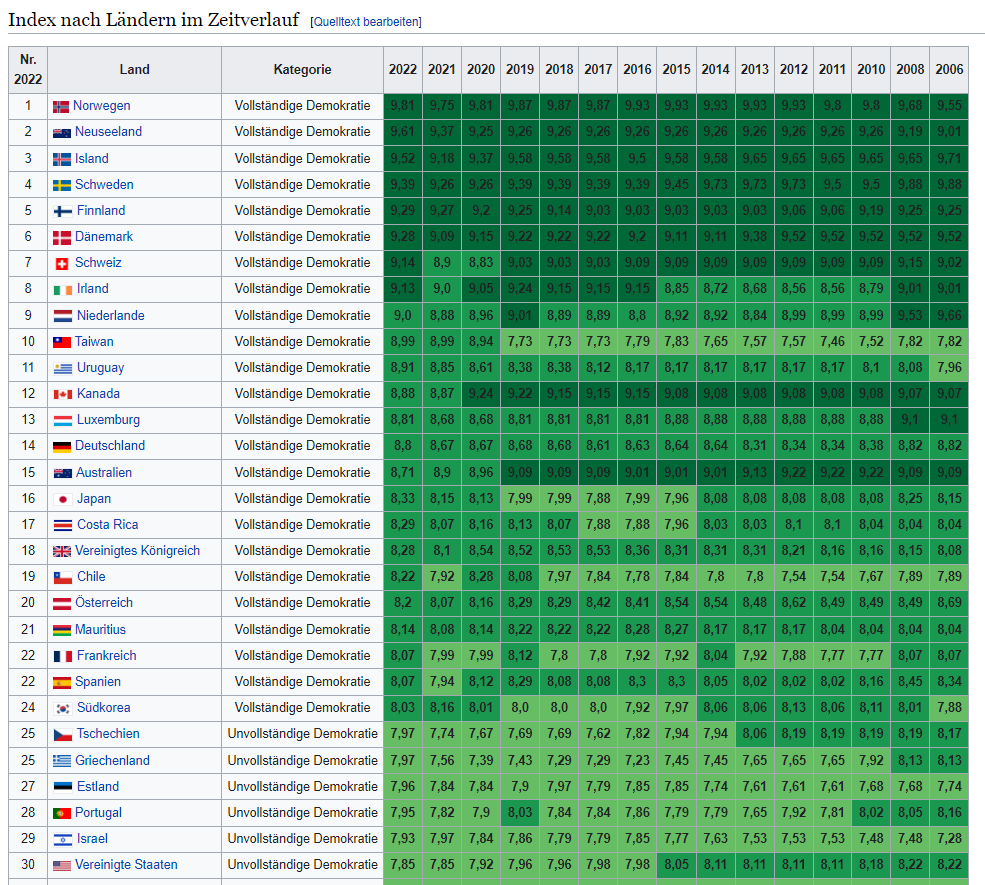Click the Mauritius flag icon
The height and width of the screenshot is (885, 985).
(x=62, y=630)
